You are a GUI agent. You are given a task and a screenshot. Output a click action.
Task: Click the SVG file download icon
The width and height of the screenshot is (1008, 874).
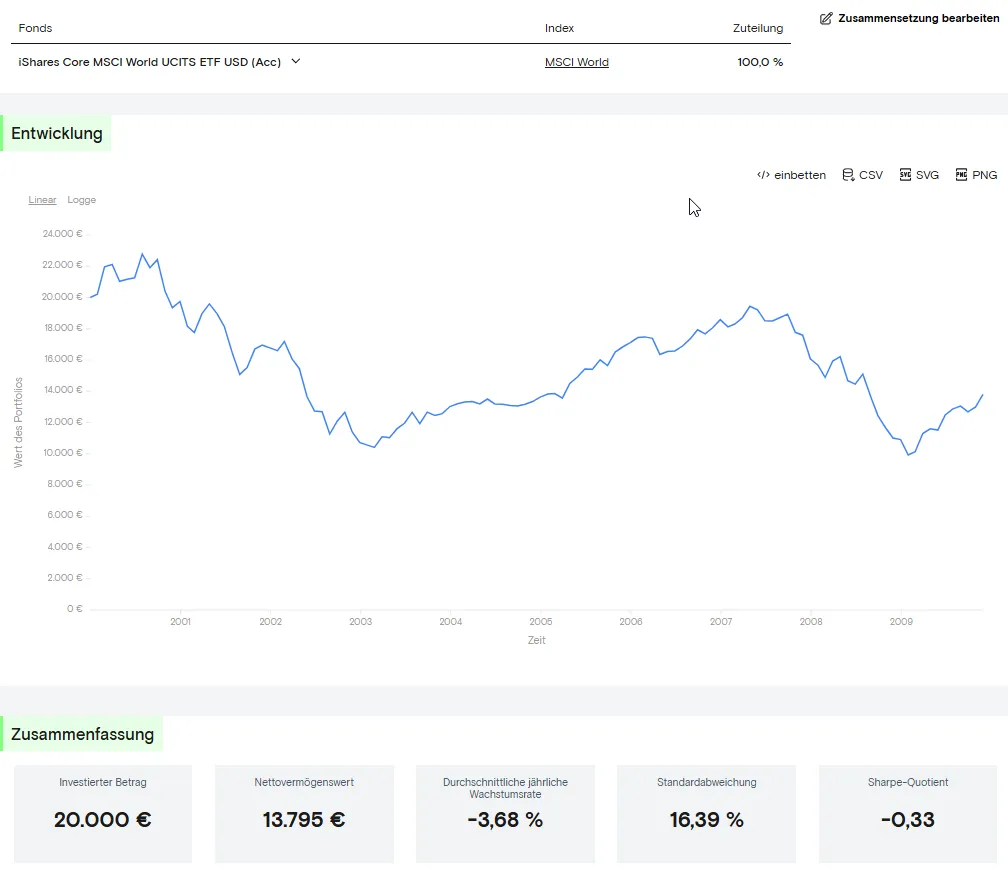coord(905,175)
